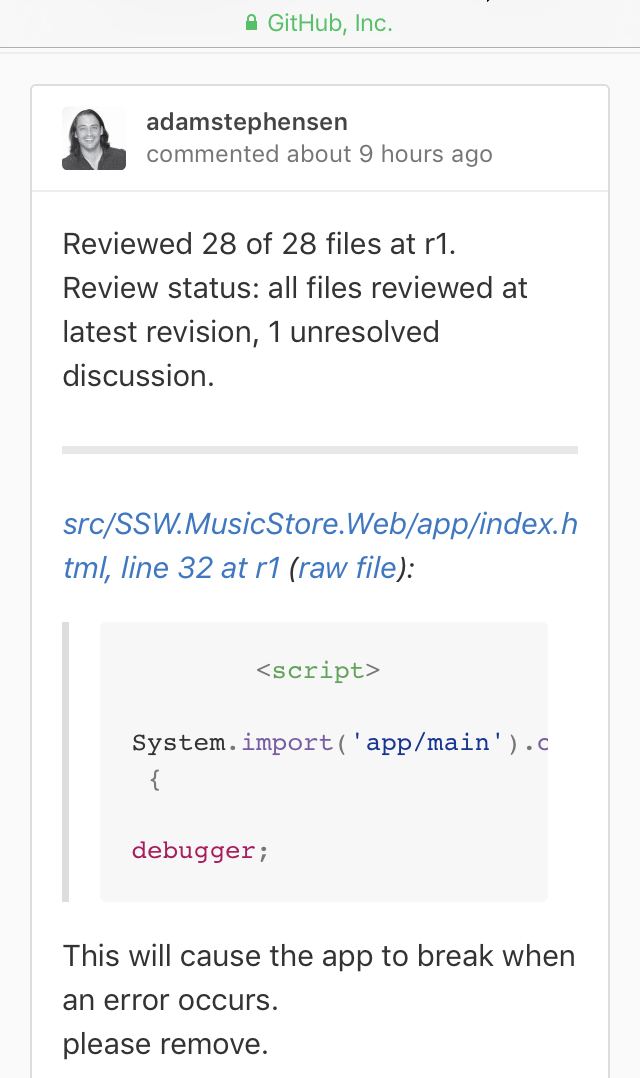Open the adamstephensen profile username link
The image size is (640, 1078).
click(x=247, y=122)
